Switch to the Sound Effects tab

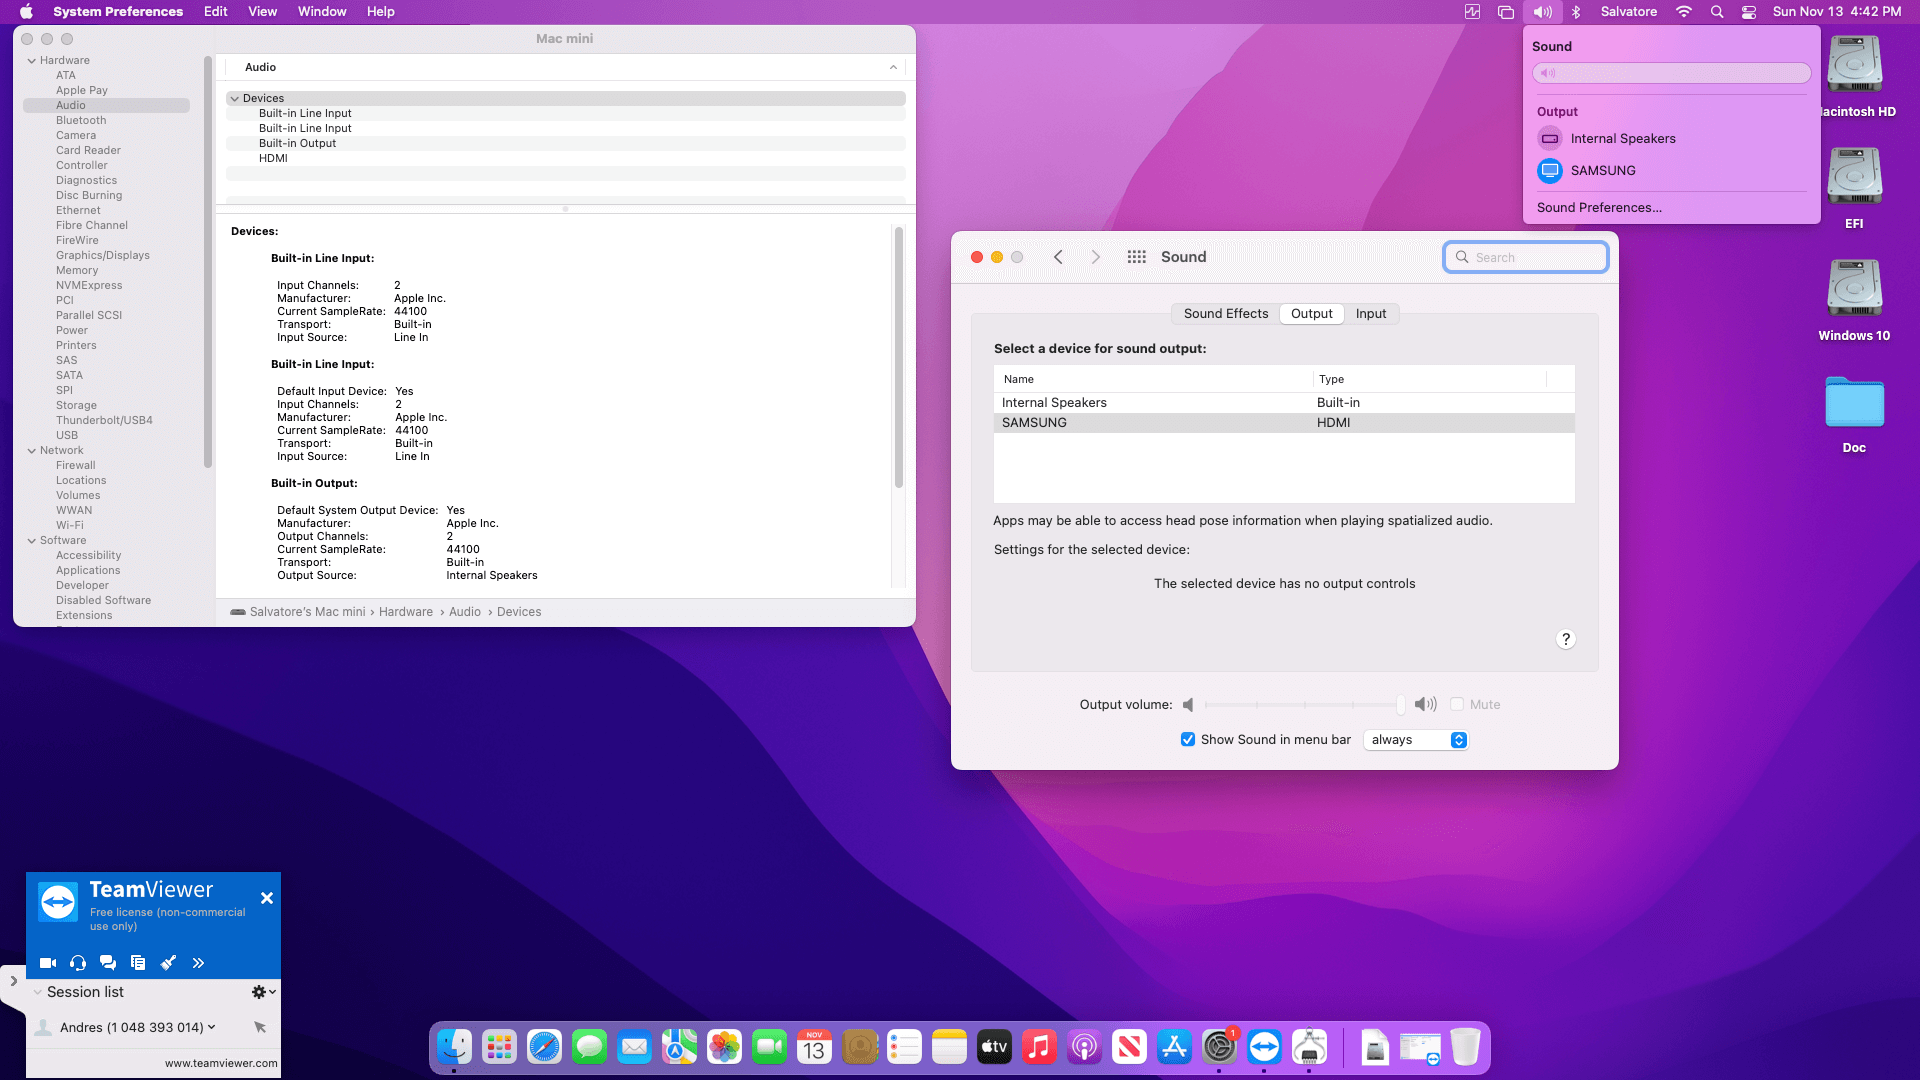pos(1225,313)
